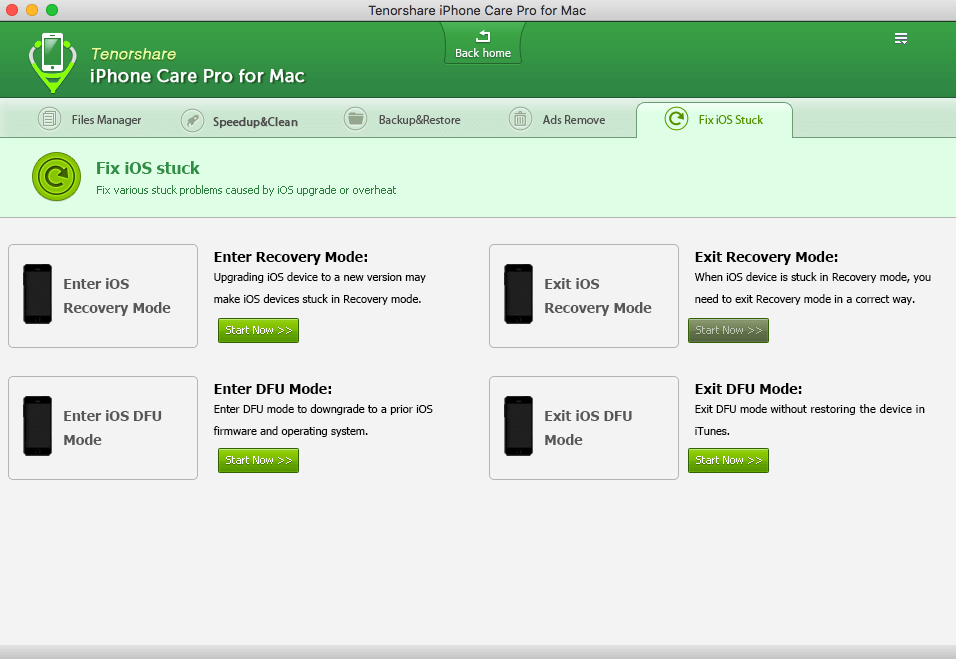The height and width of the screenshot is (659, 956).
Task: Start Now for Exit Recovery Mode
Action: click(x=729, y=330)
